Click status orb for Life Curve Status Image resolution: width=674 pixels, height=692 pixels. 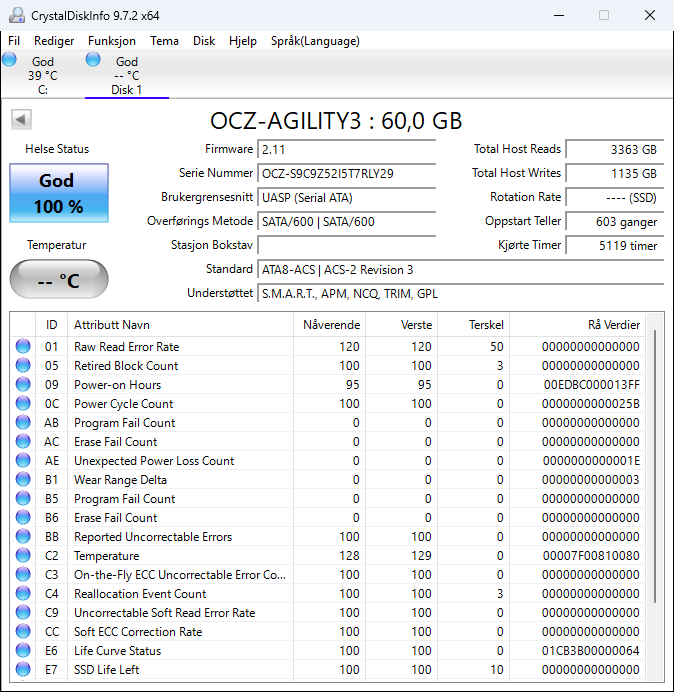pos(23,650)
